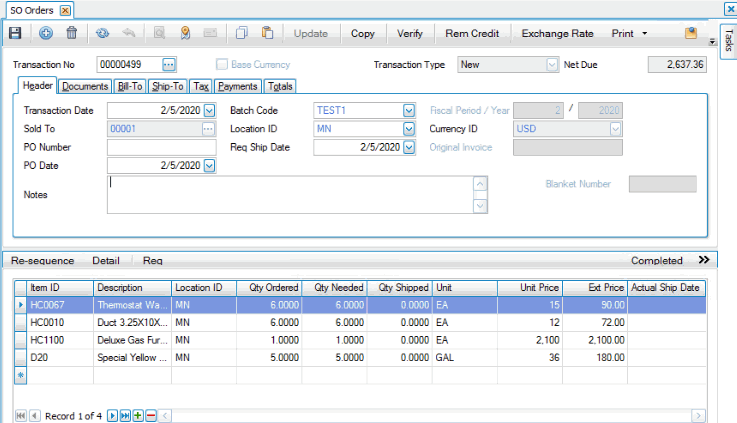Open the Req Ship Date calendar dropdown
The image size is (737, 423).
408,147
